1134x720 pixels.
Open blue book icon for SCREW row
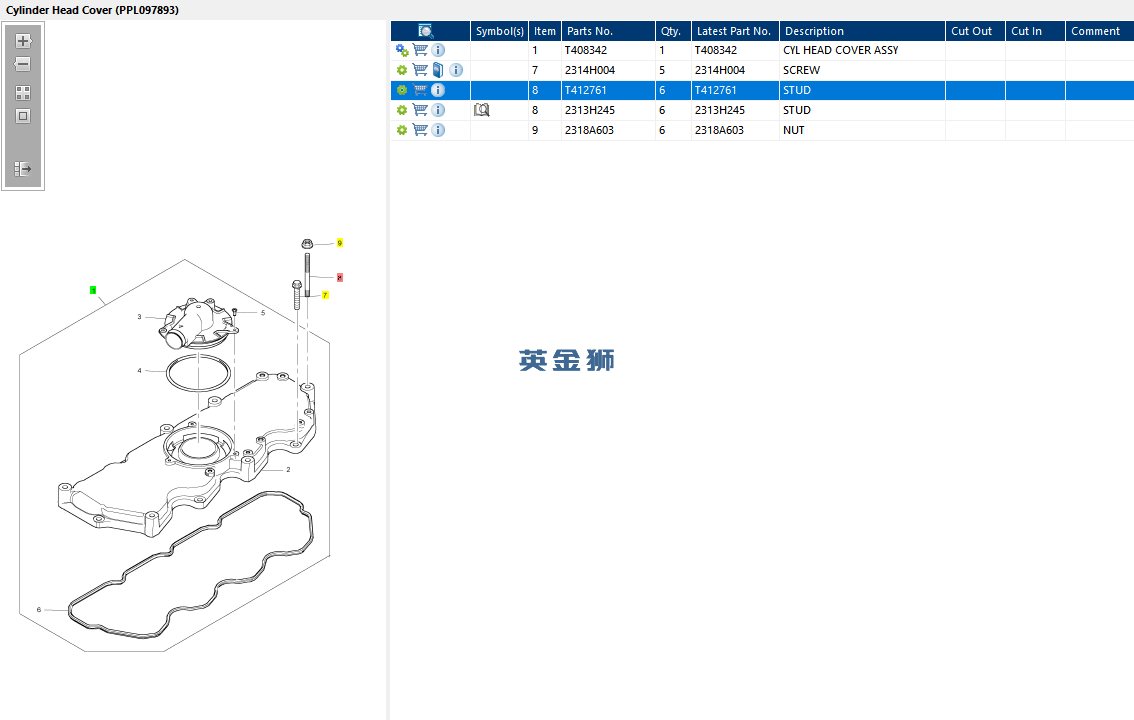click(x=438, y=70)
